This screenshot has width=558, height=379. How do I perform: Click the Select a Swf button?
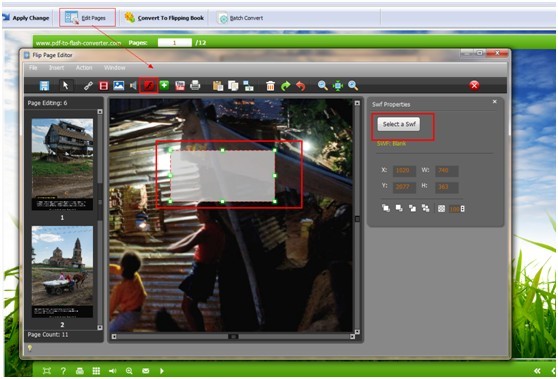399,124
